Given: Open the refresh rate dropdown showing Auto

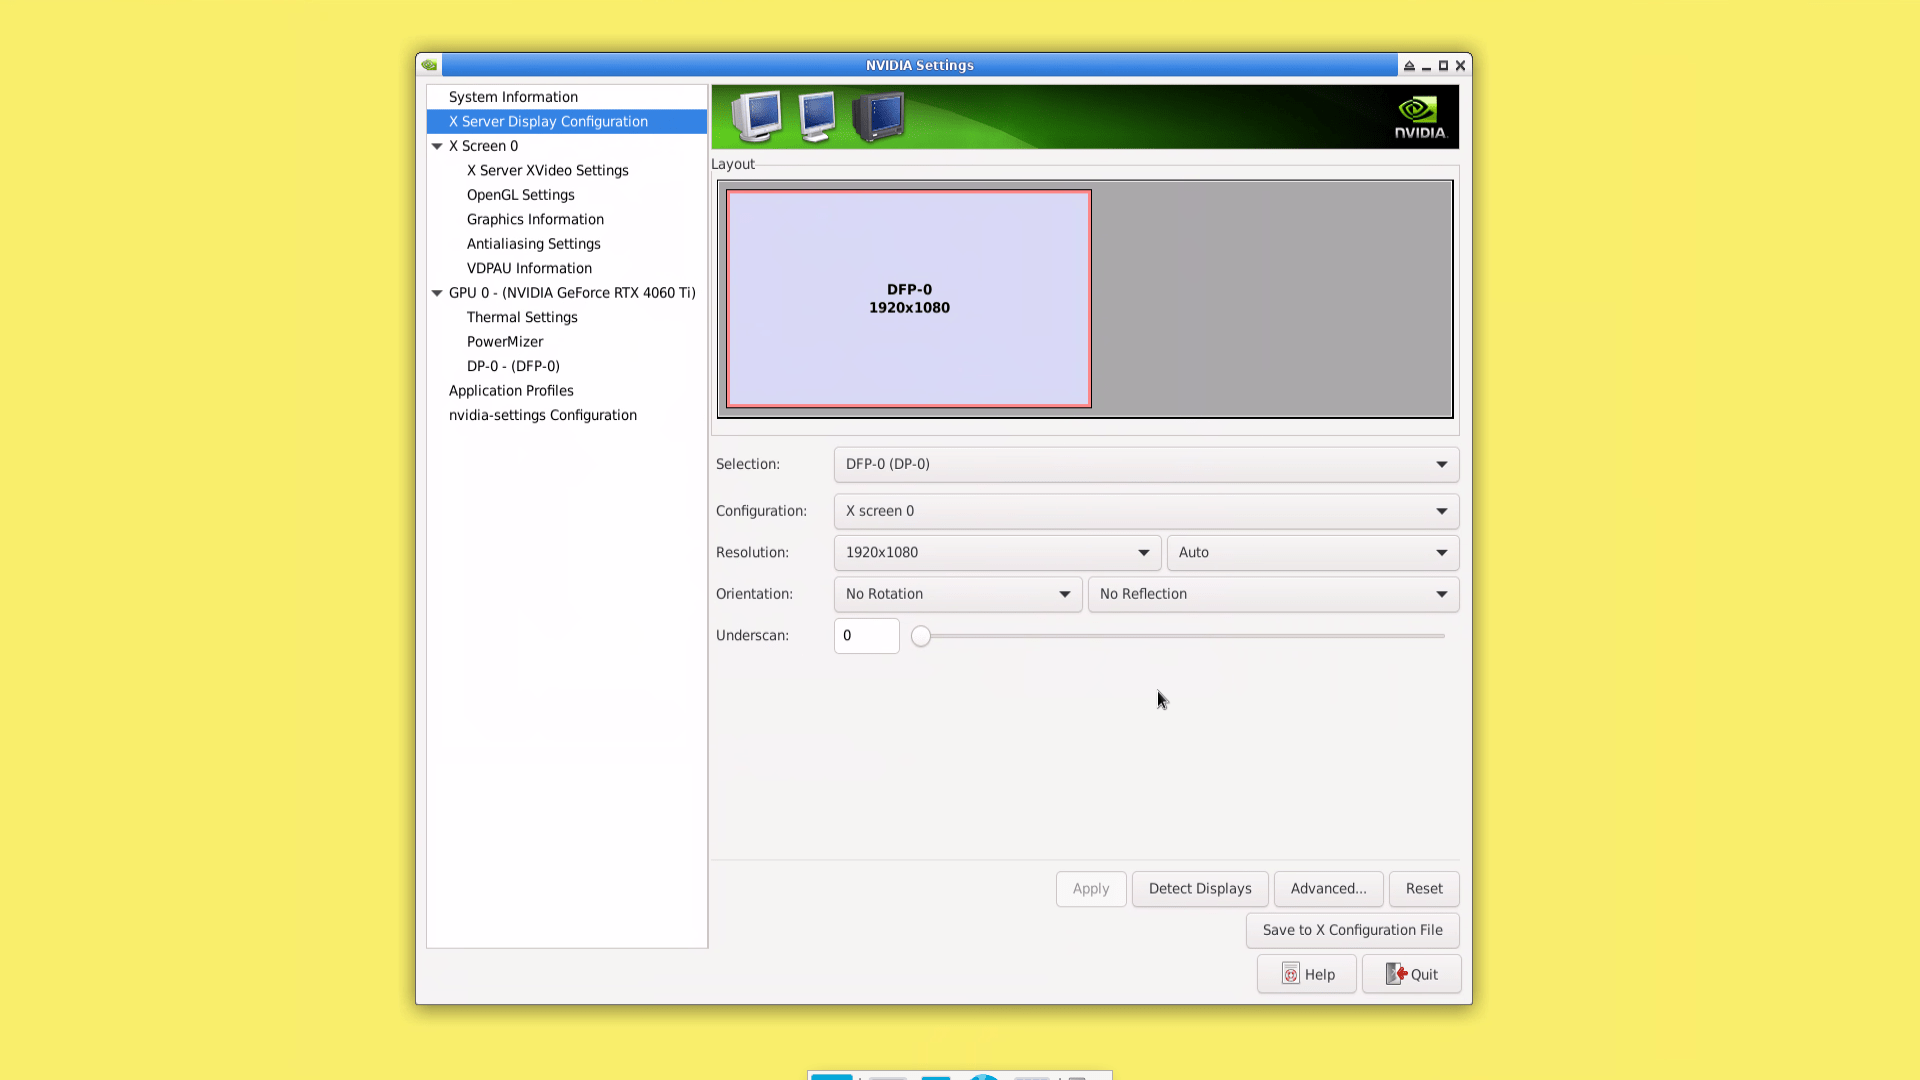Looking at the screenshot, I should (1312, 552).
